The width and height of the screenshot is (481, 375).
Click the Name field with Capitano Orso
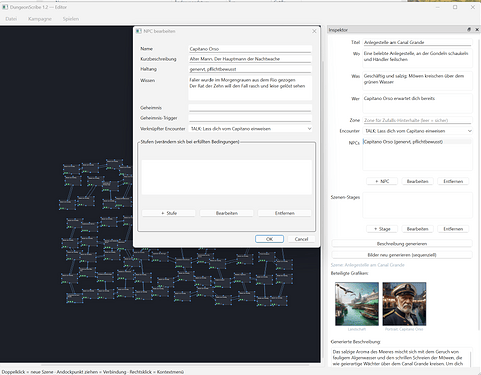[x=250, y=49]
